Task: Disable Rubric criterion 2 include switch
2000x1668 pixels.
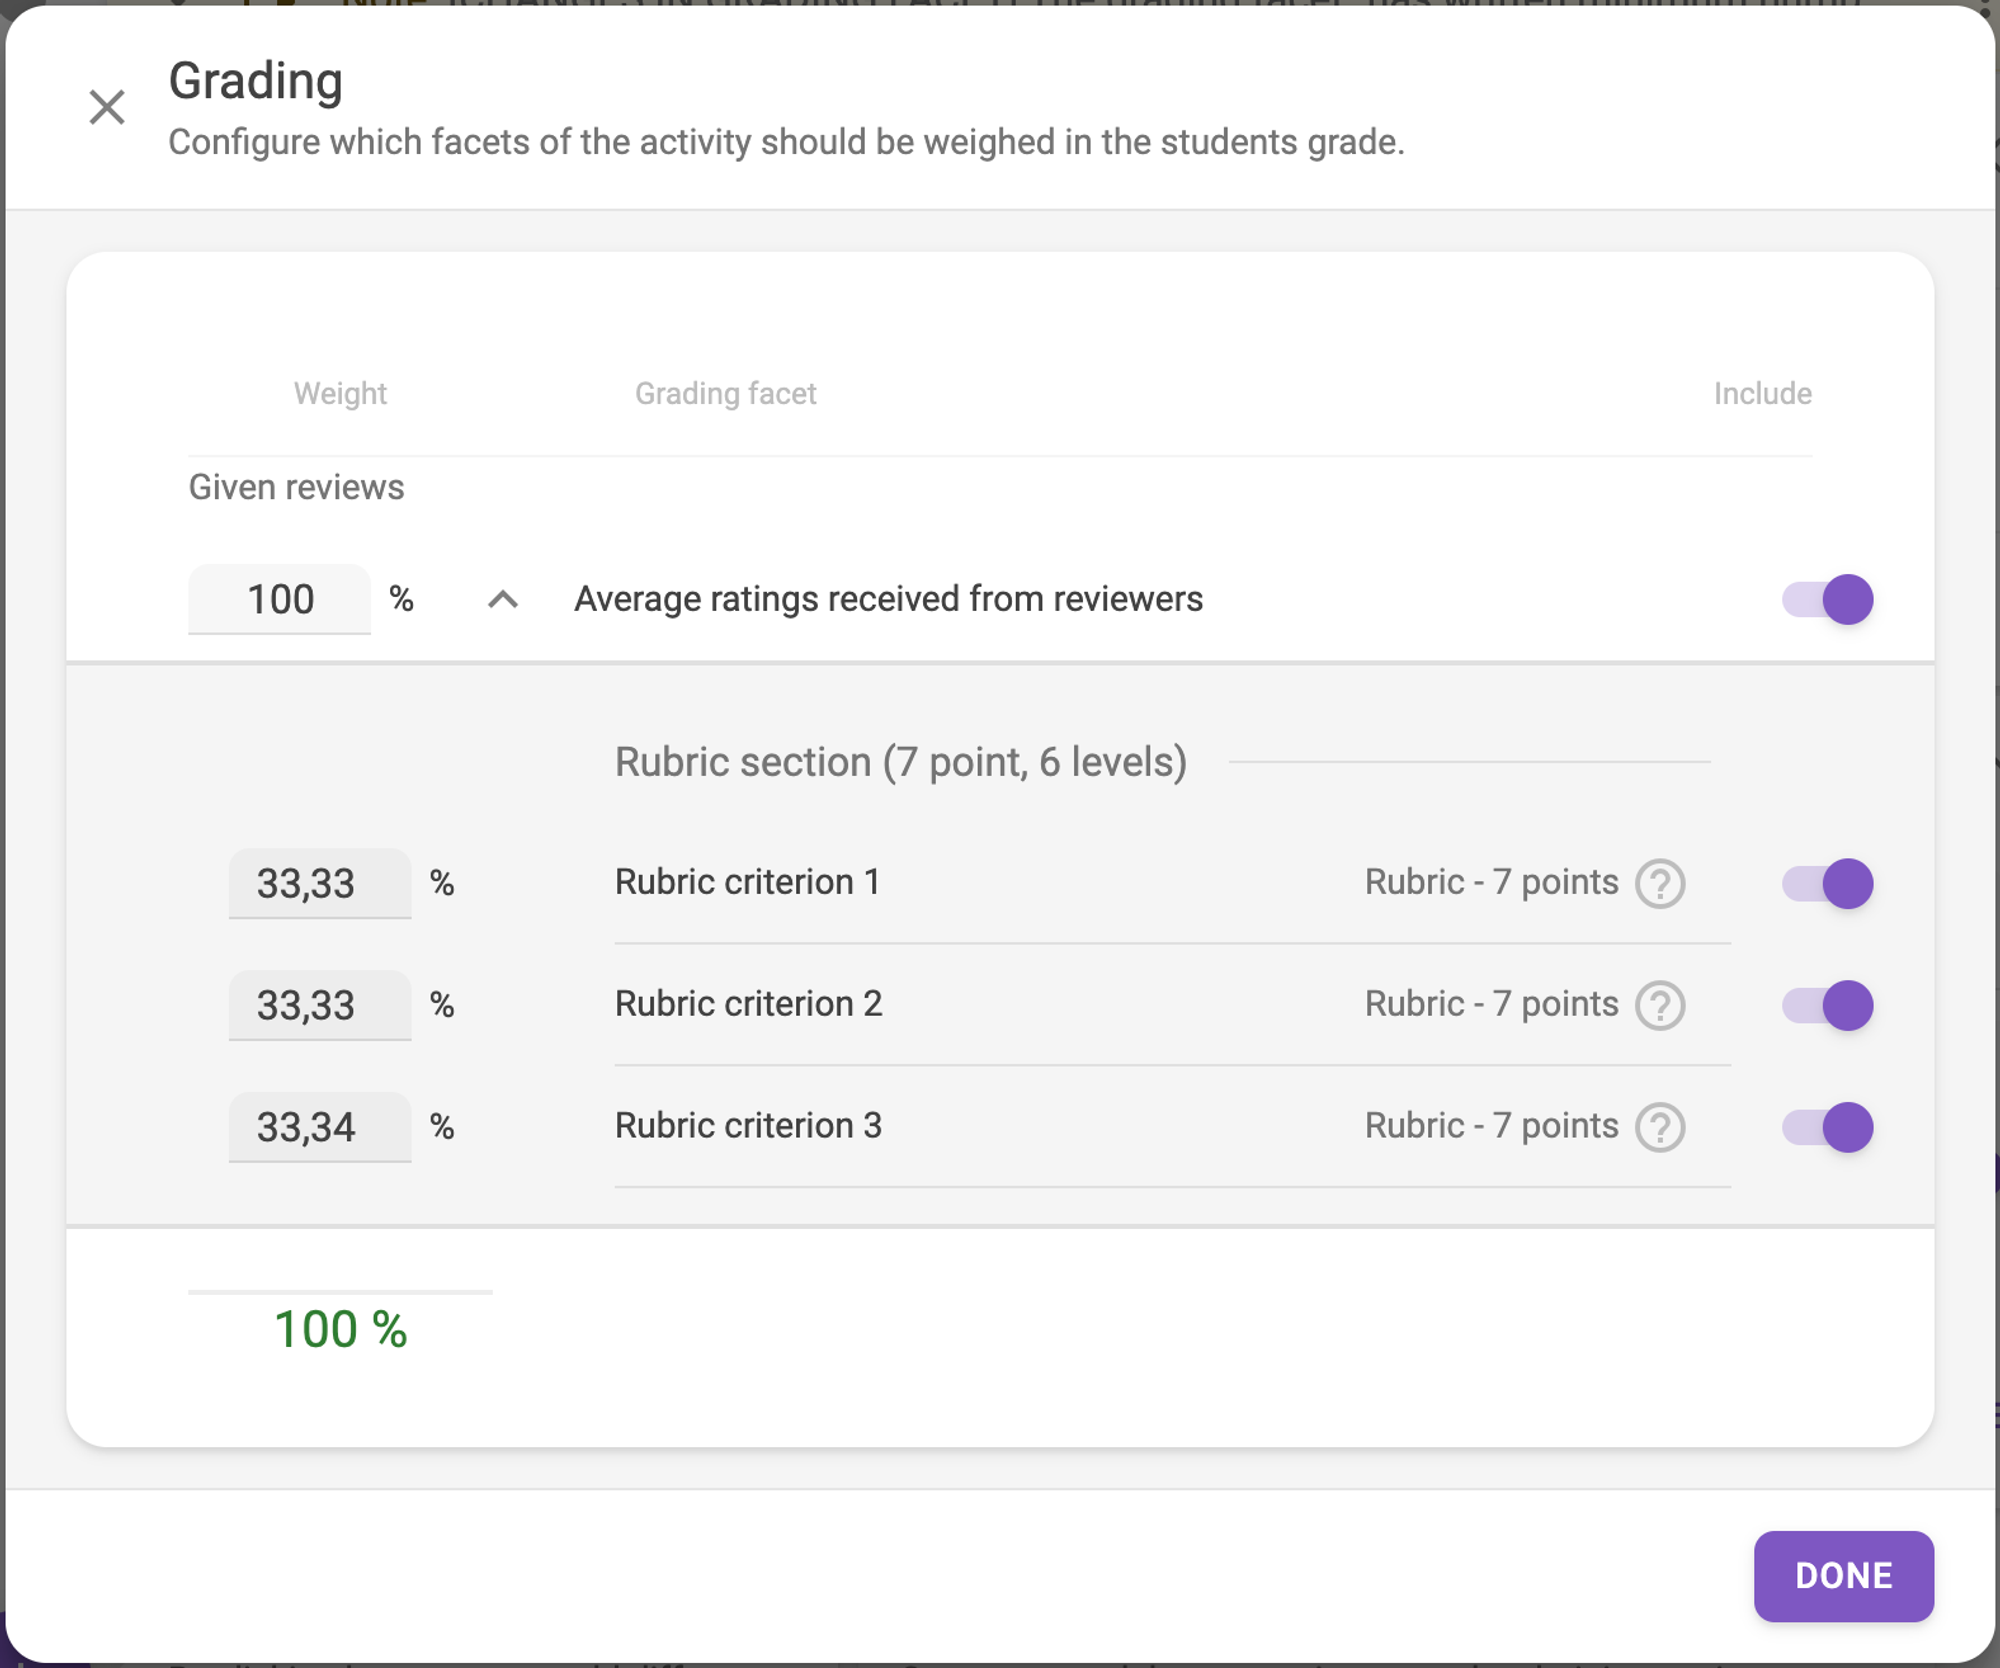Action: coord(1827,1005)
